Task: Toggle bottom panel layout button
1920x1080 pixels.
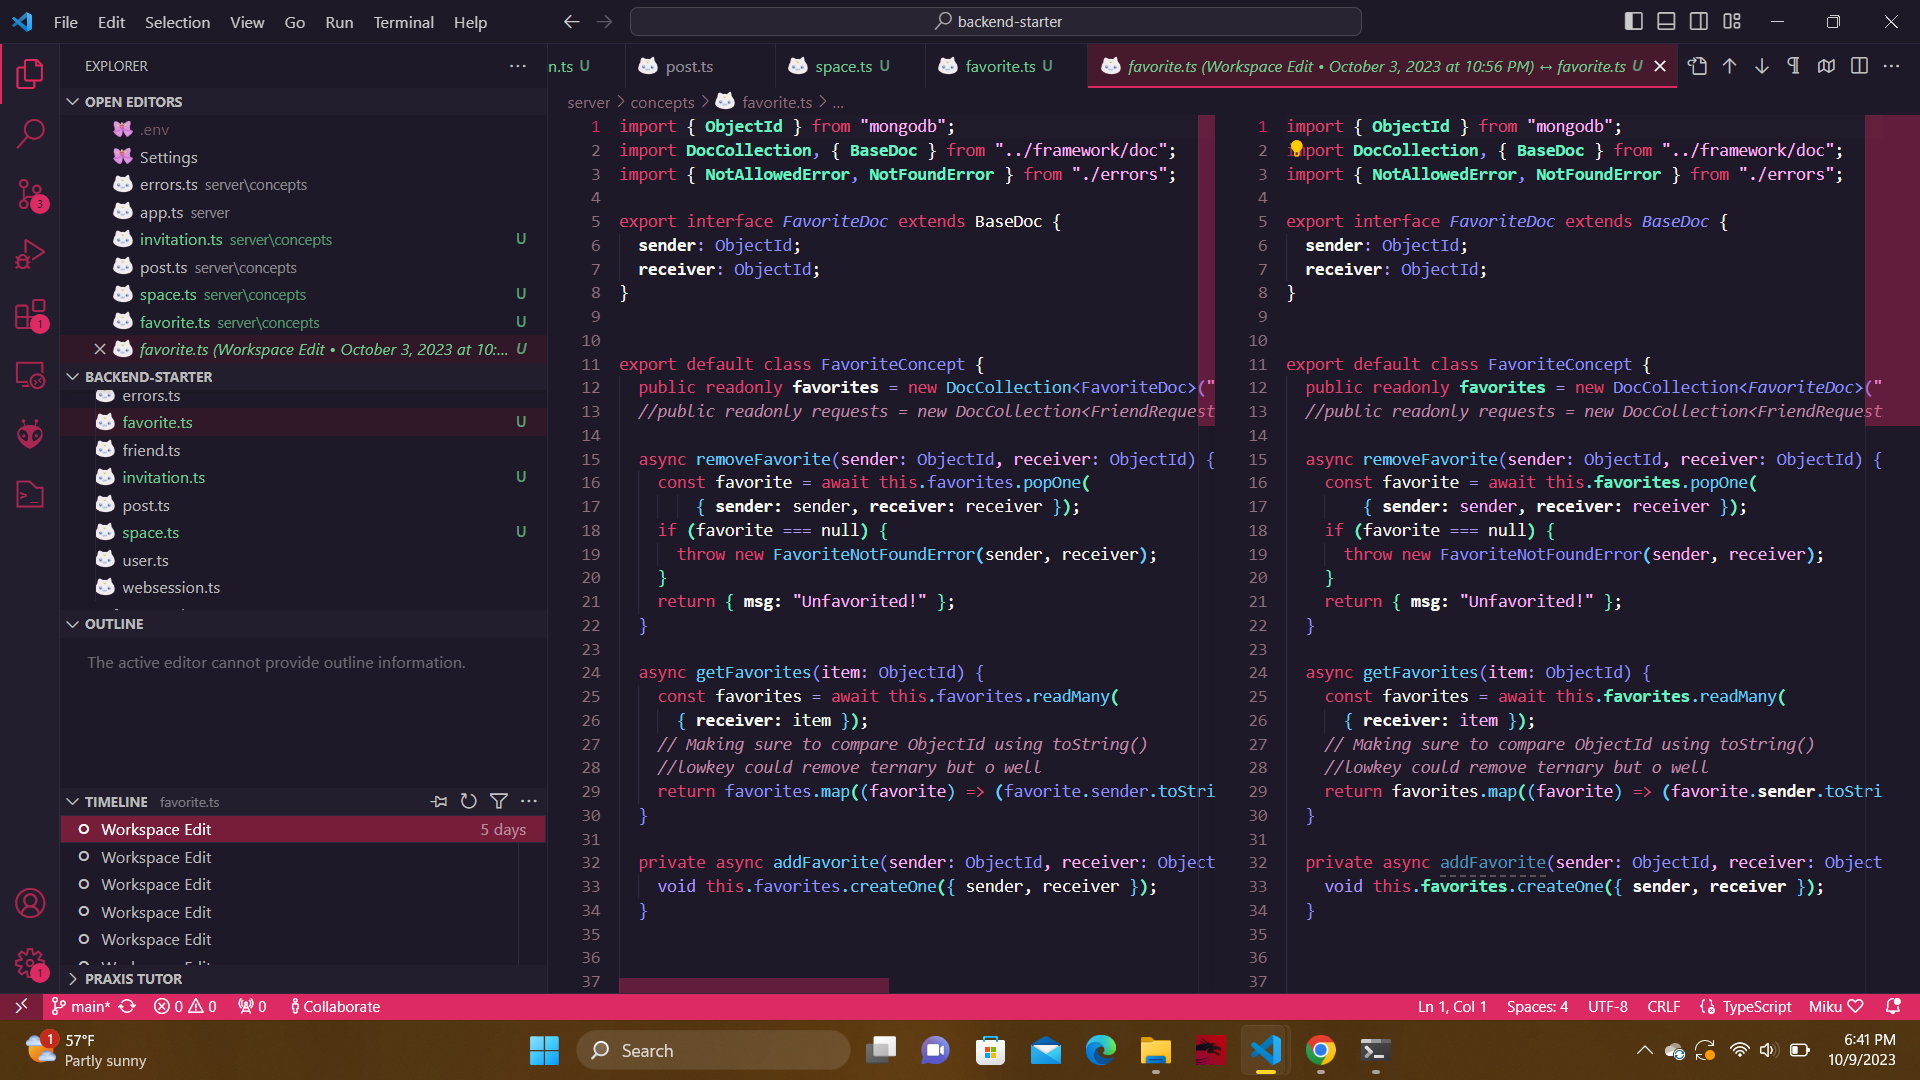Action: pyautogui.click(x=1666, y=21)
